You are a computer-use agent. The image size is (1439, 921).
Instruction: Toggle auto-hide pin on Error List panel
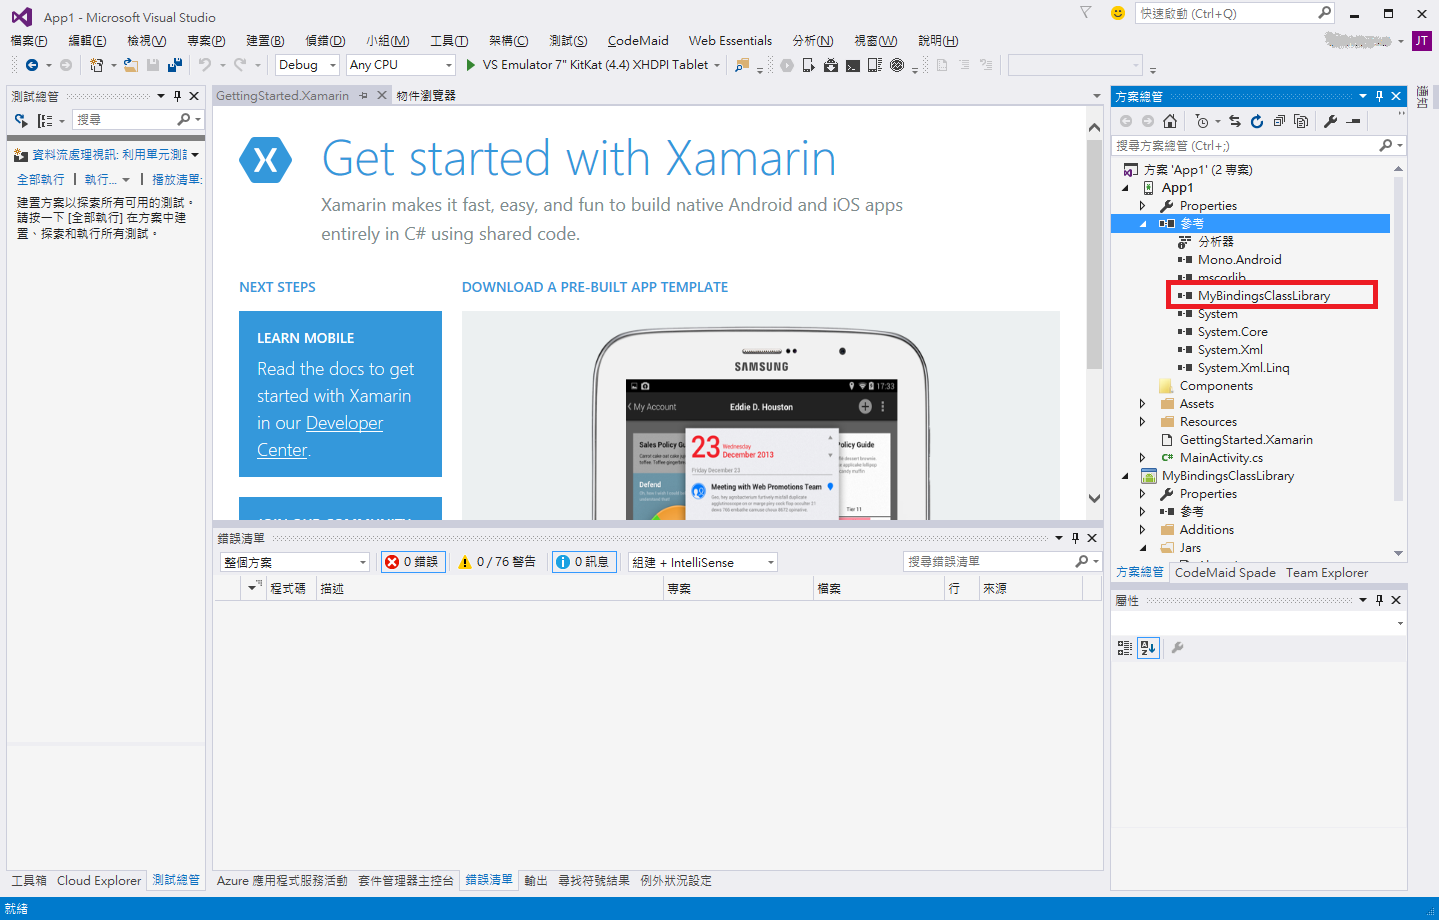(x=1076, y=538)
